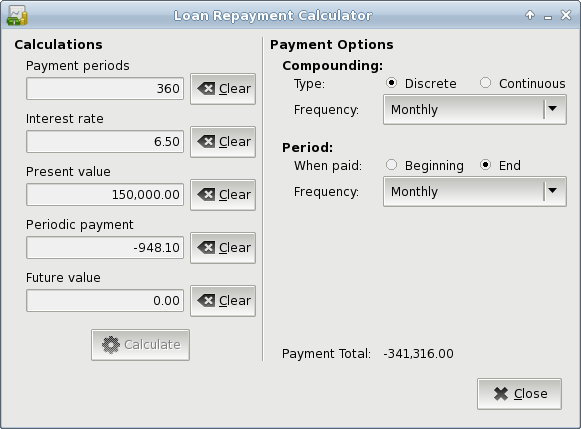Click the Interest rate input field
This screenshot has height=429, width=581.
105,142
